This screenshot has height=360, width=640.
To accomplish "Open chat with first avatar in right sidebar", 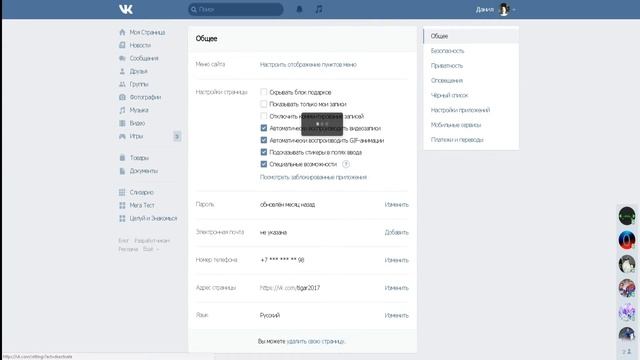I will pyautogui.click(x=627, y=216).
